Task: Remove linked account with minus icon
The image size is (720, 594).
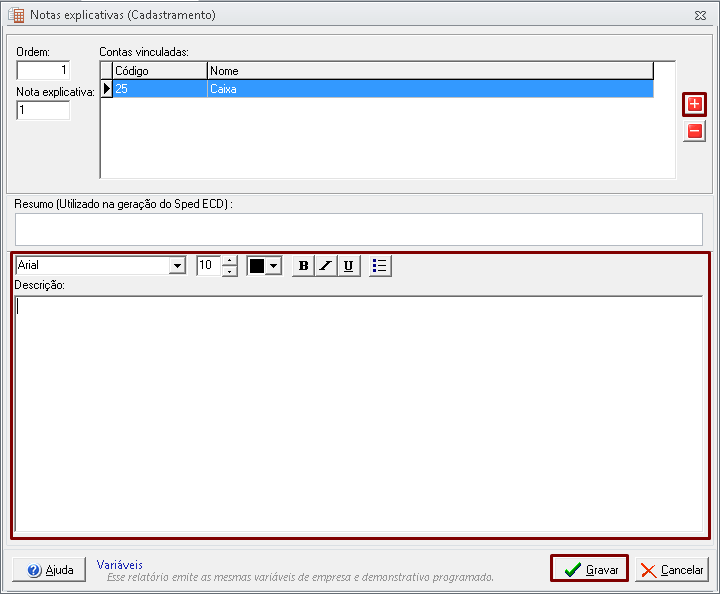Action: click(694, 131)
